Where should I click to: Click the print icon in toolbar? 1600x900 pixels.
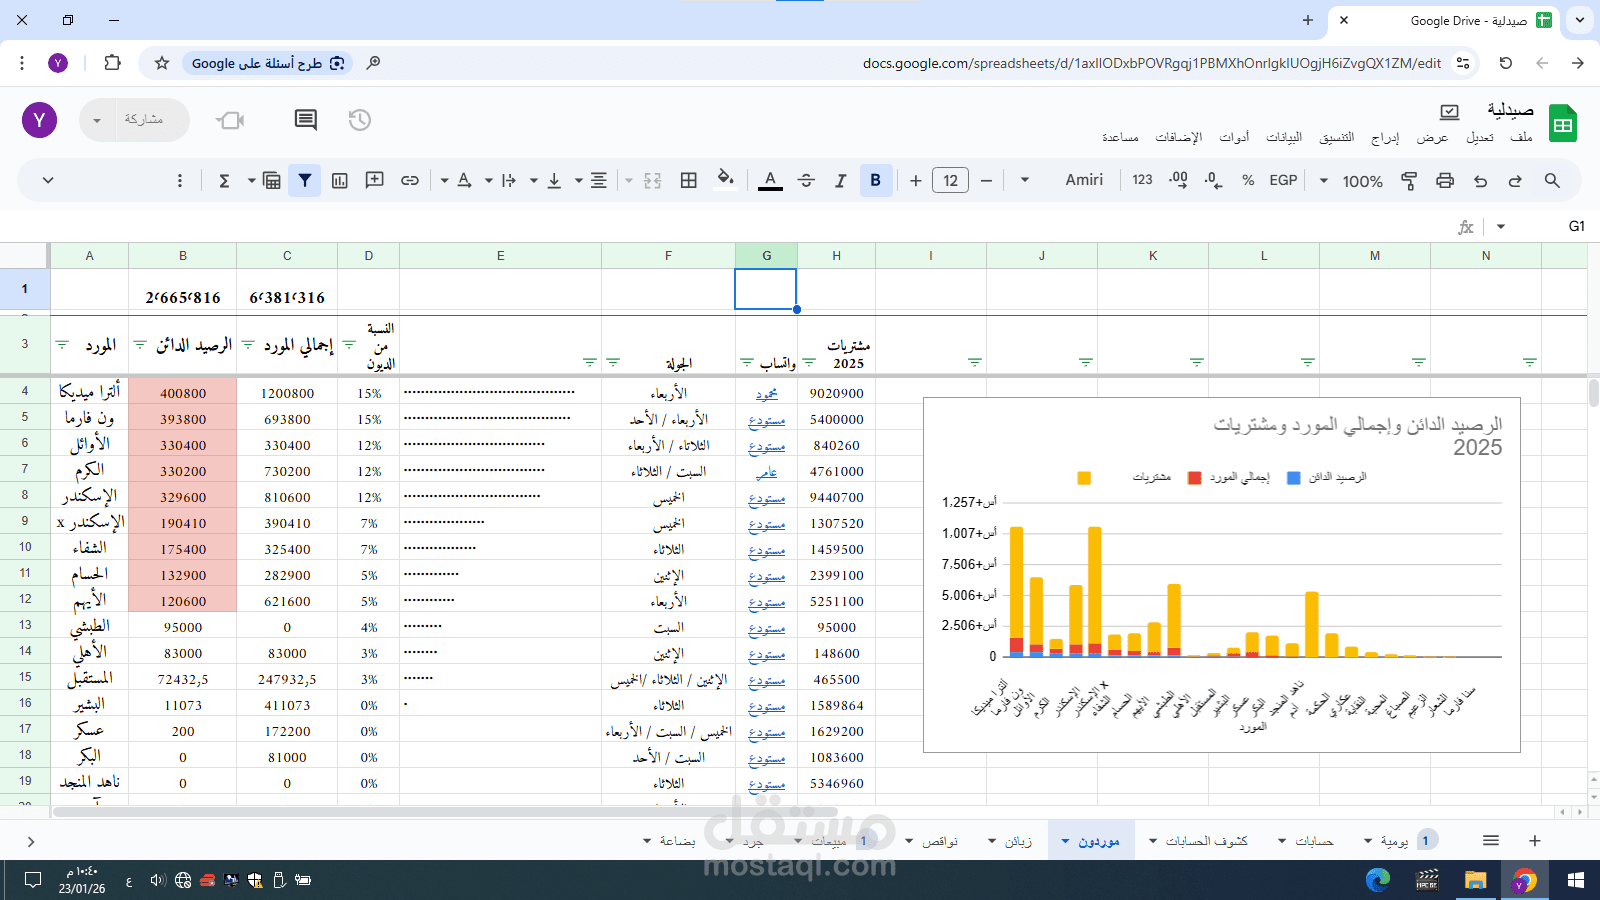click(1445, 181)
